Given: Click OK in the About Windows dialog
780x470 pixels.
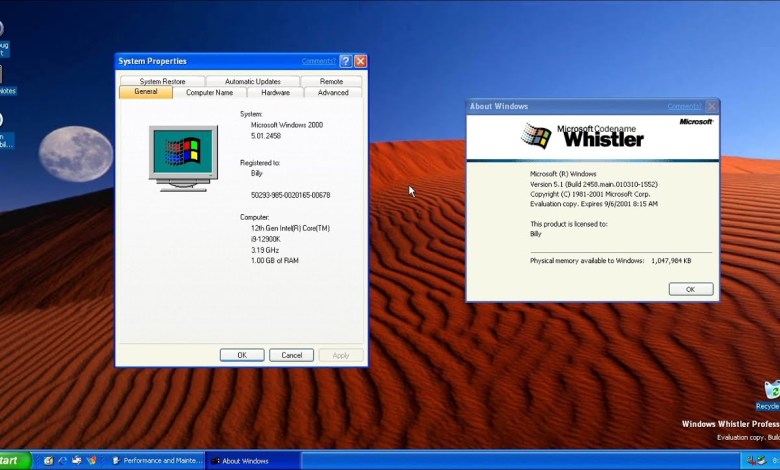Looking at the screenshot, I should (x=690, y=289).
